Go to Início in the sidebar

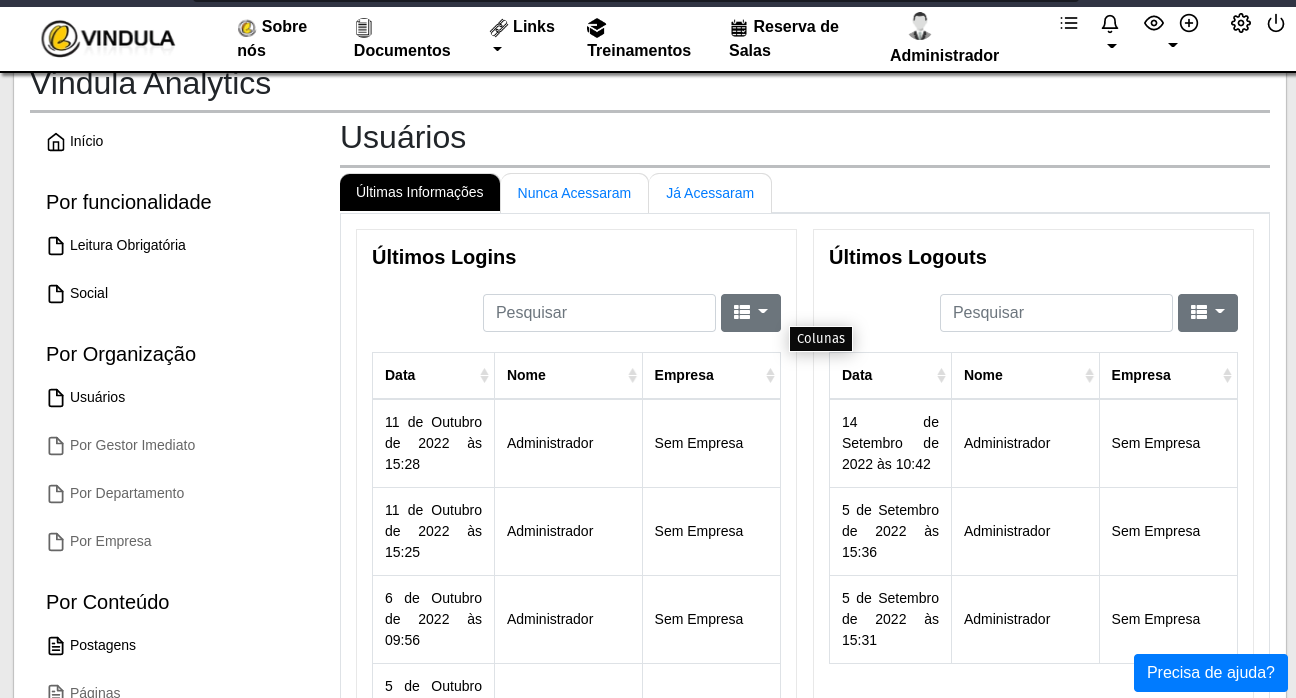point(86,142)
